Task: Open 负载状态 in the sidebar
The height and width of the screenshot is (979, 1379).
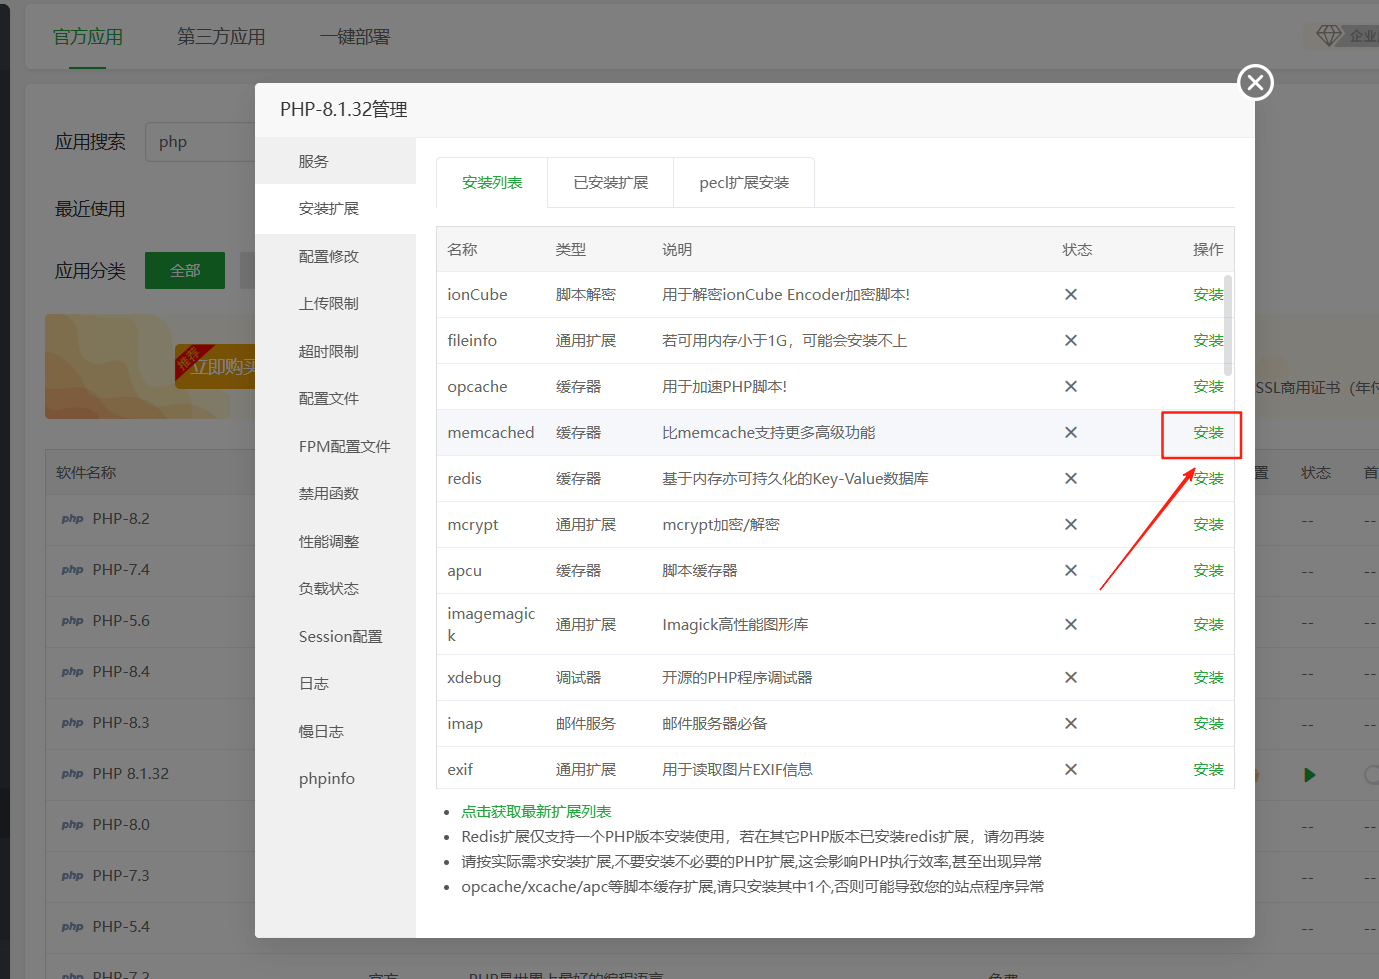Action: [335, 588]
